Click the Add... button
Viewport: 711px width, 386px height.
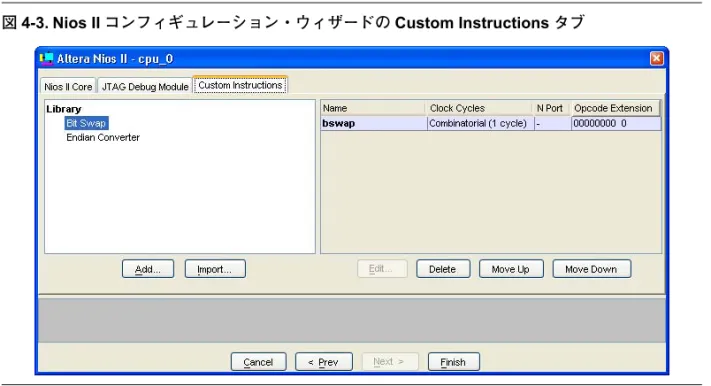(x=148, y=269)
